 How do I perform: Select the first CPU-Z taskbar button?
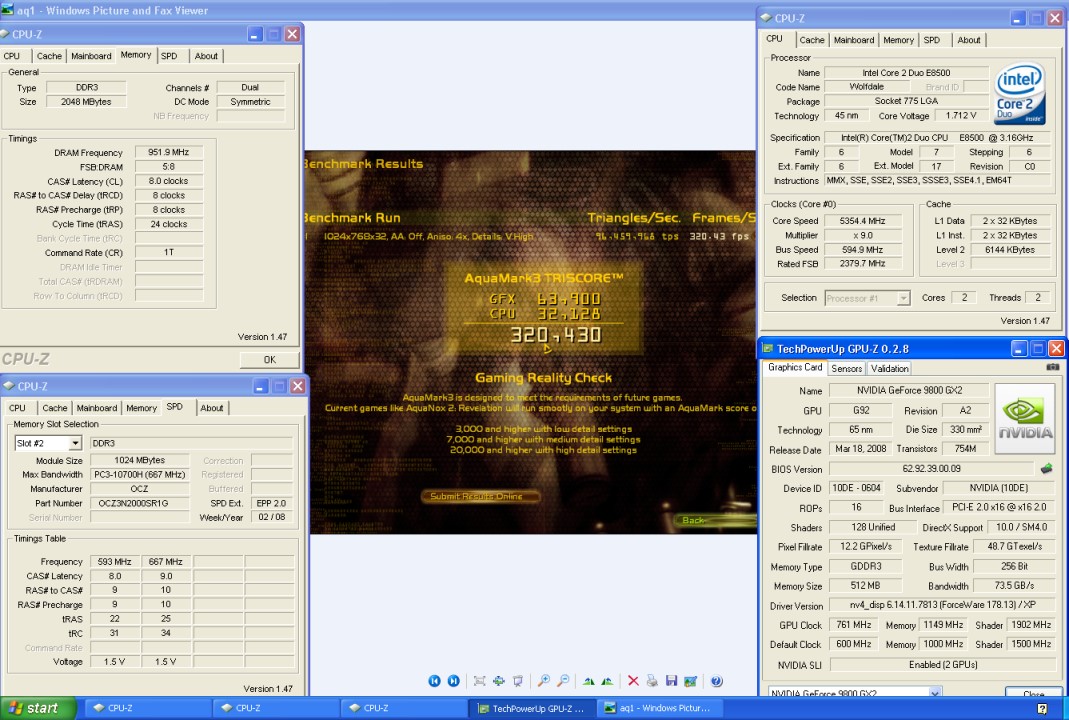point(148,708)
